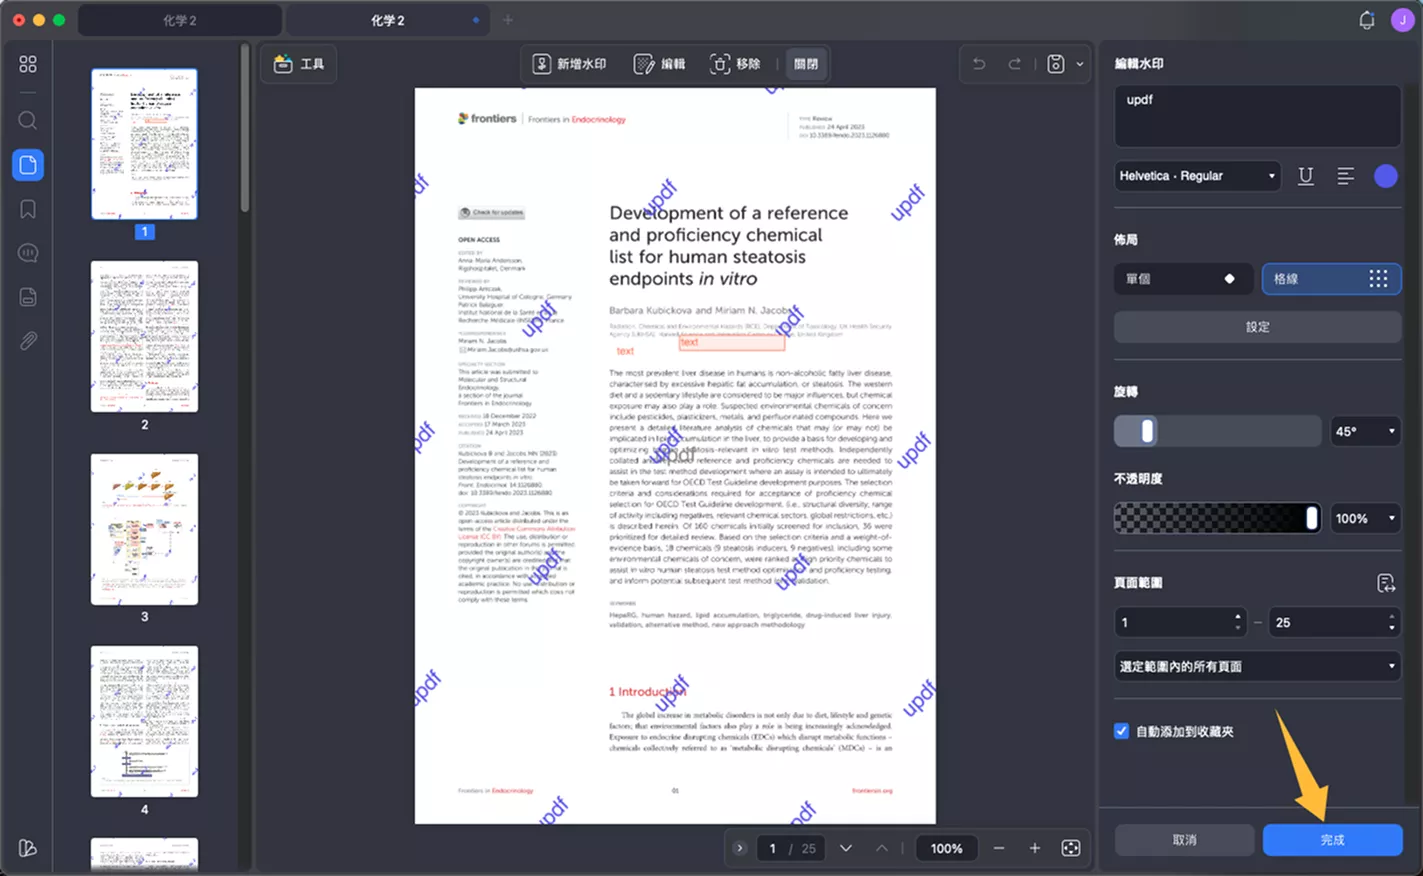Click 編輯 edit watermark tool
The image size is (1423, 876).
coord(660,64)
